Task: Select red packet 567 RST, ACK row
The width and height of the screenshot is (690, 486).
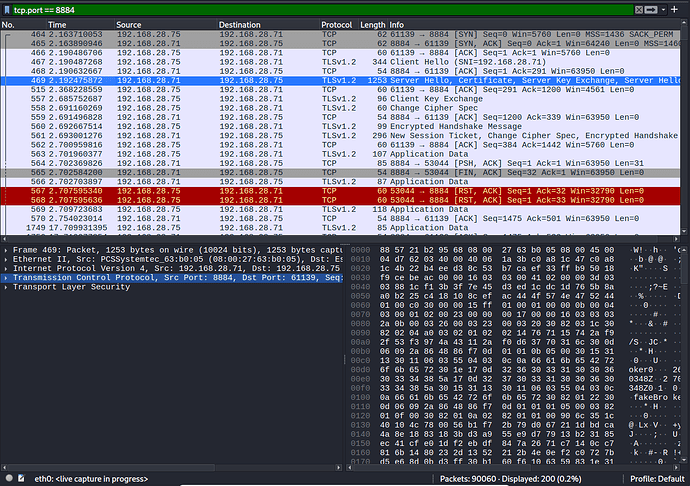Action: [340, 191]
